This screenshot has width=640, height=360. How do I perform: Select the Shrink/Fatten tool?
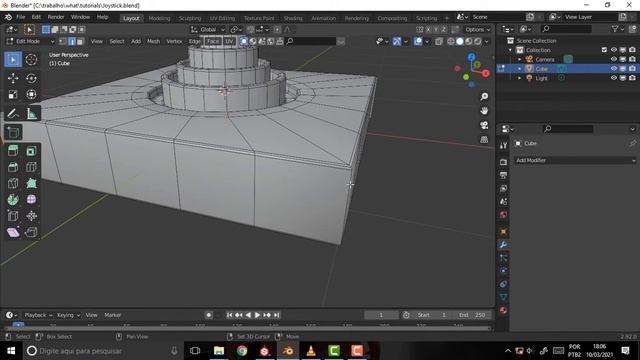31,216
